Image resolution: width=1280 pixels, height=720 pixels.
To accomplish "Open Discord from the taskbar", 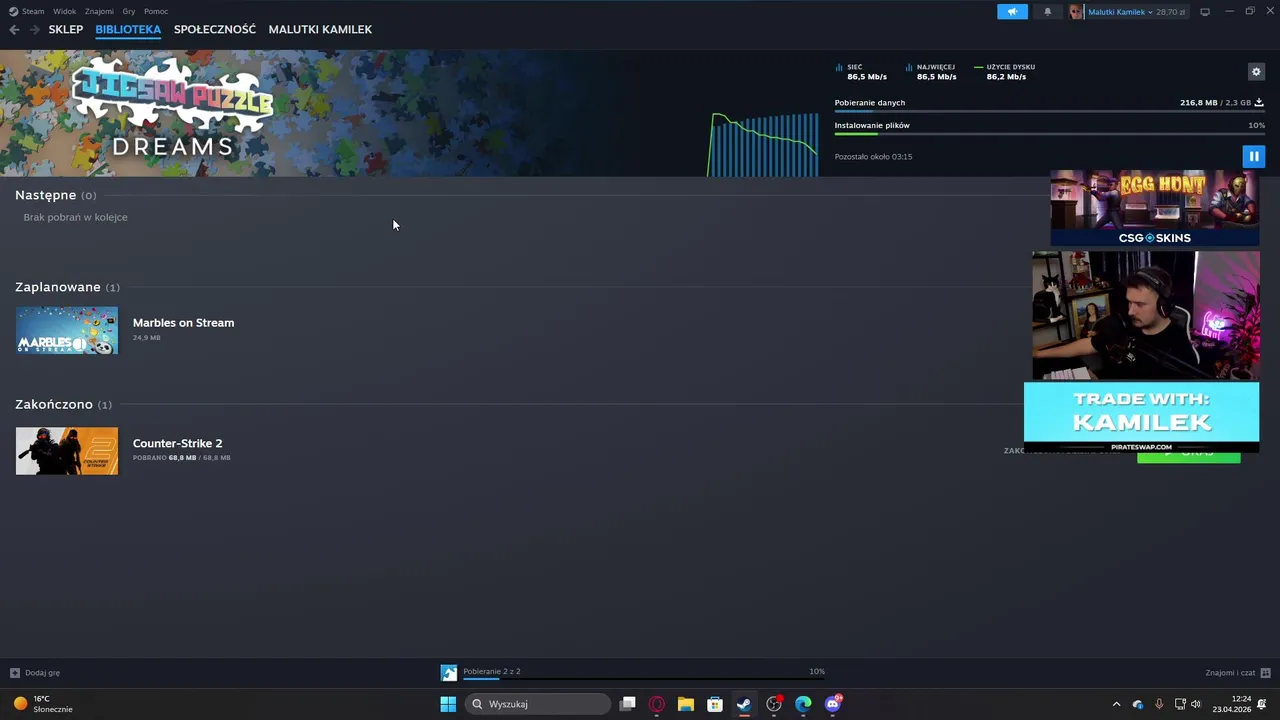I will [x=832, y=704].
